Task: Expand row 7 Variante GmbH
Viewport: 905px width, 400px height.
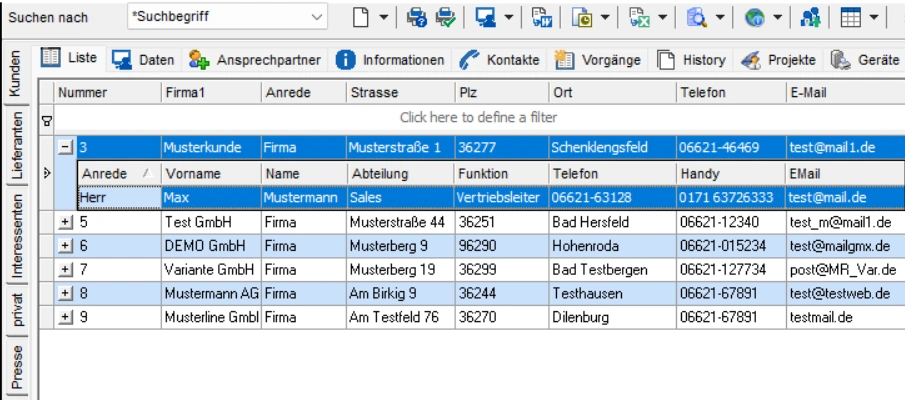Action: coord(66,270)
